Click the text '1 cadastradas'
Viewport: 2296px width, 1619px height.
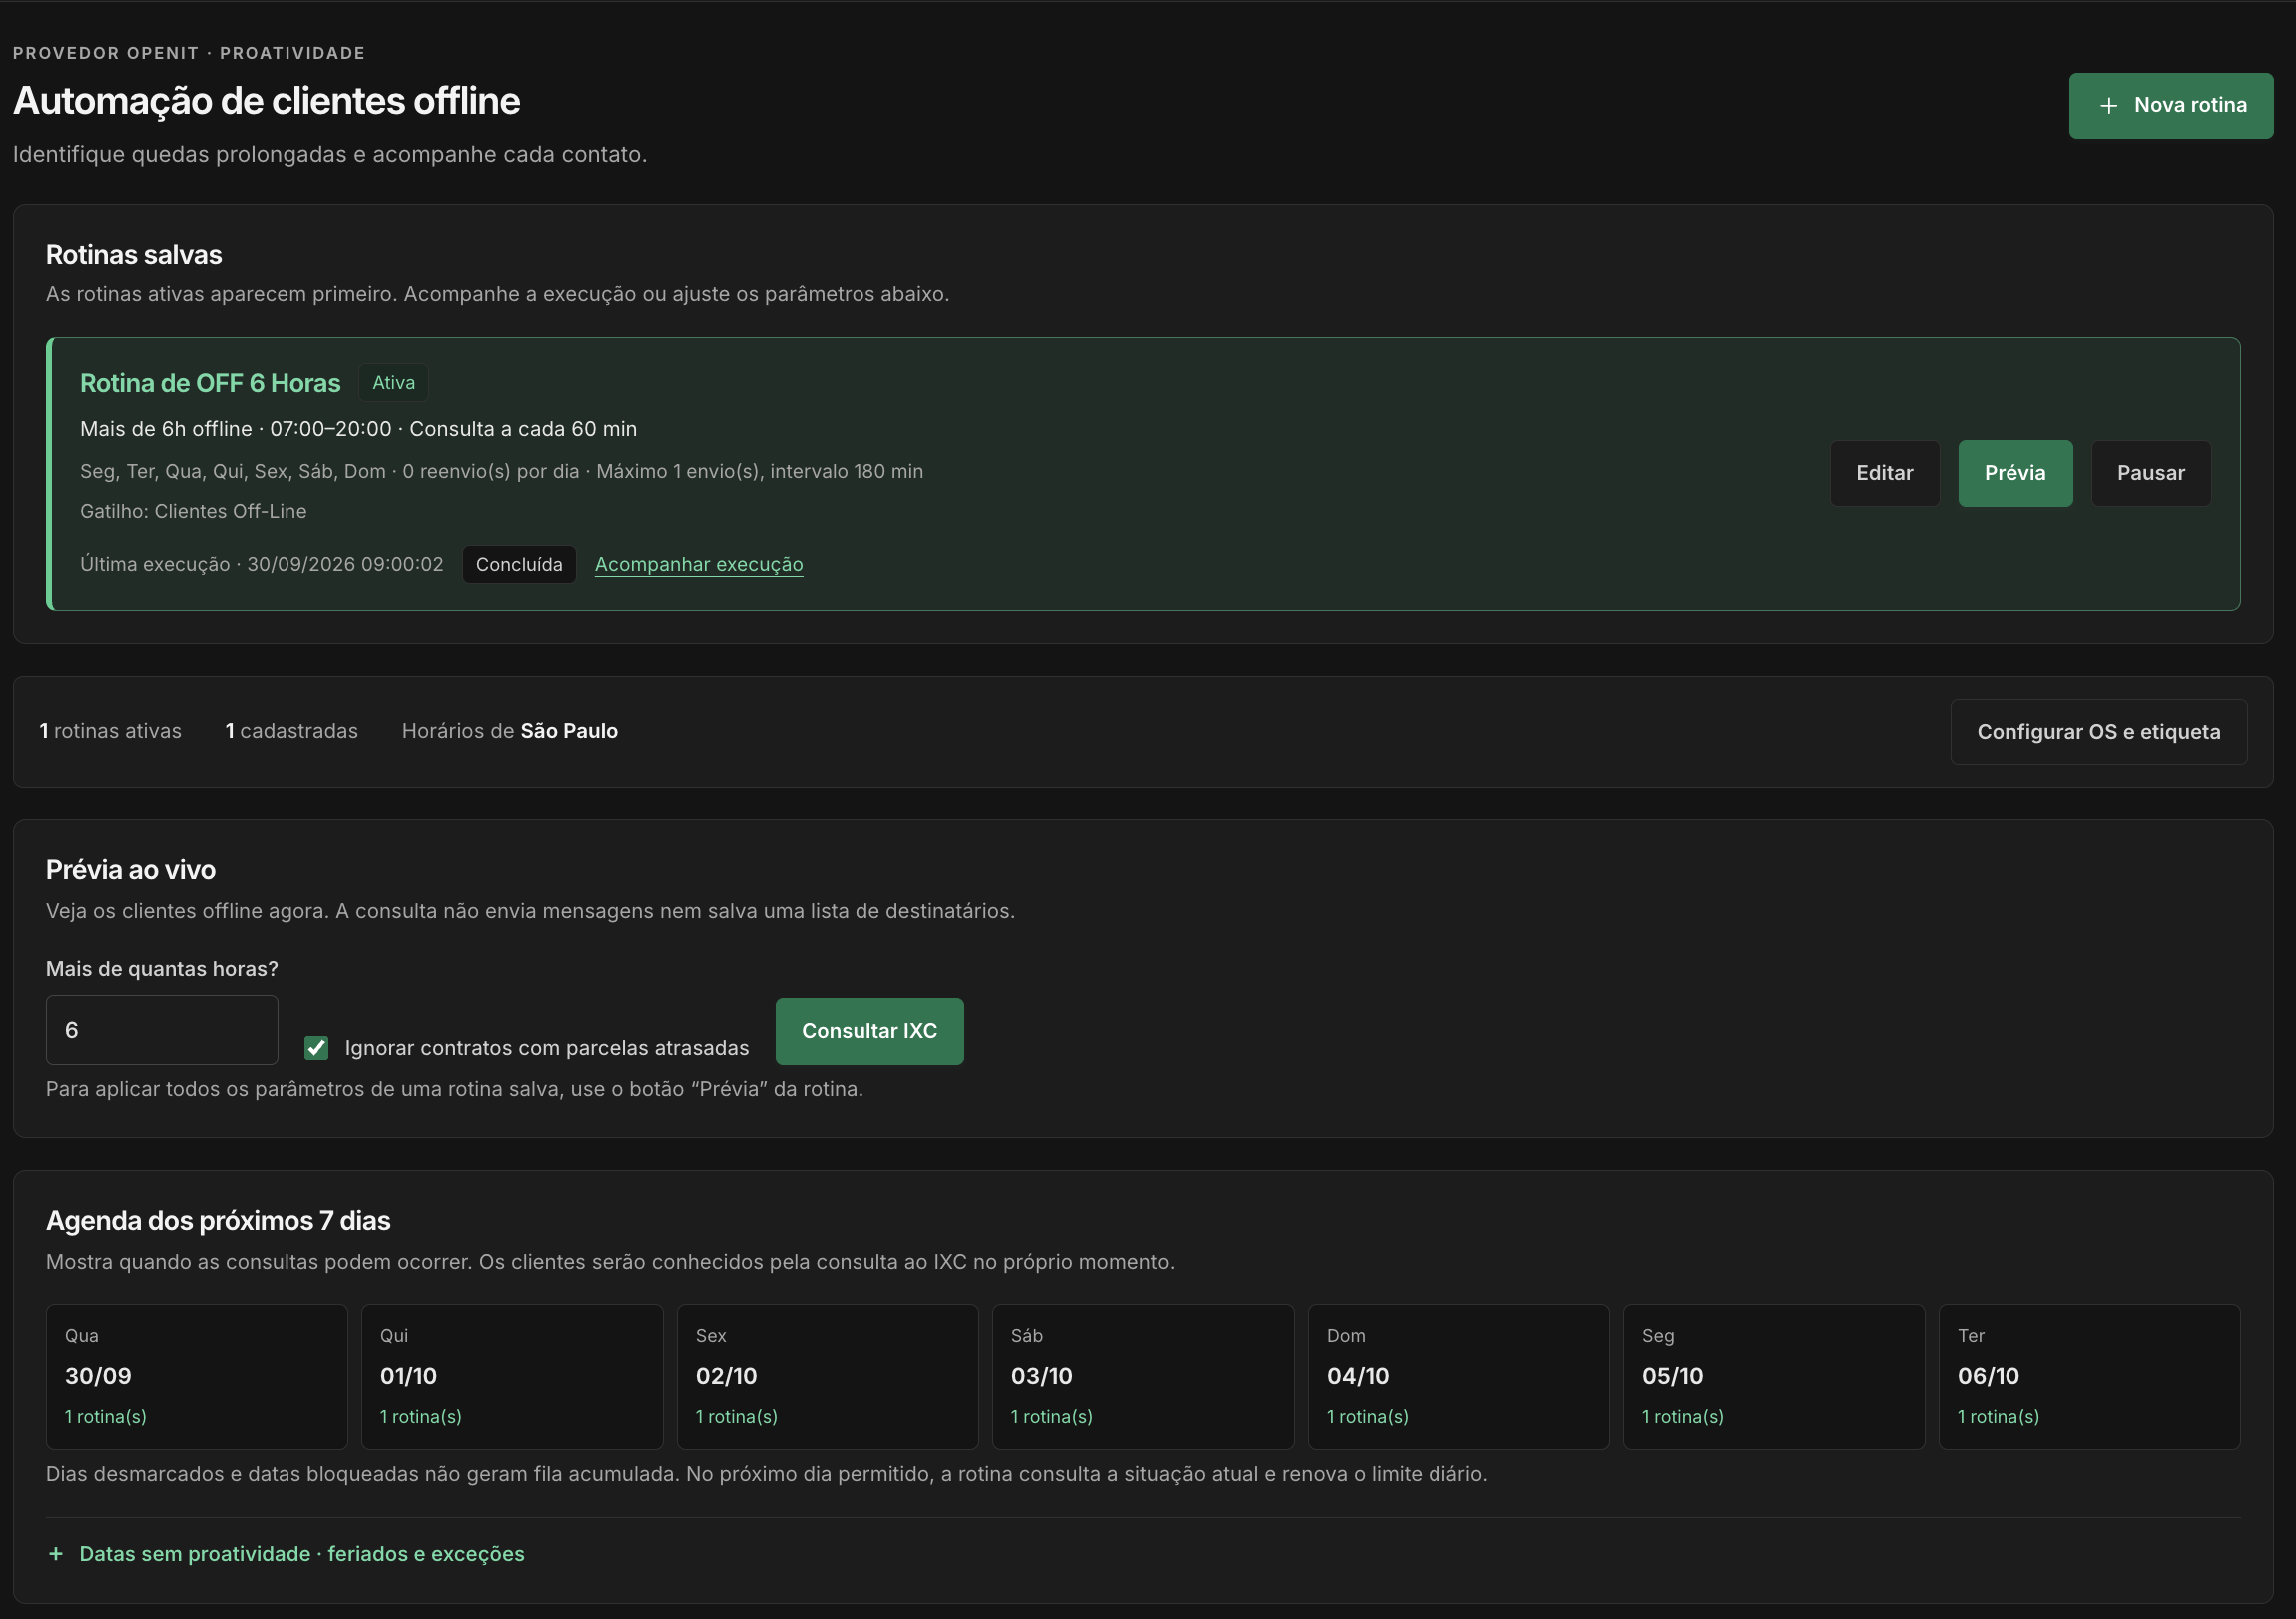pos(291,731)
